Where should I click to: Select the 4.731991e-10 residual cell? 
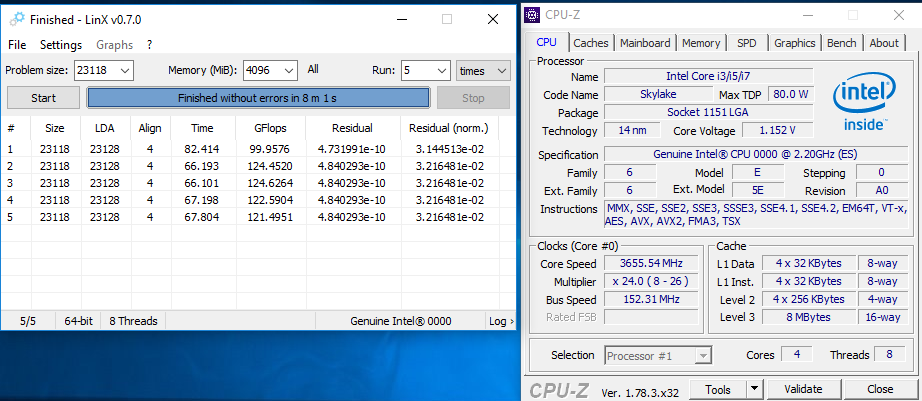tap(352, 149)
